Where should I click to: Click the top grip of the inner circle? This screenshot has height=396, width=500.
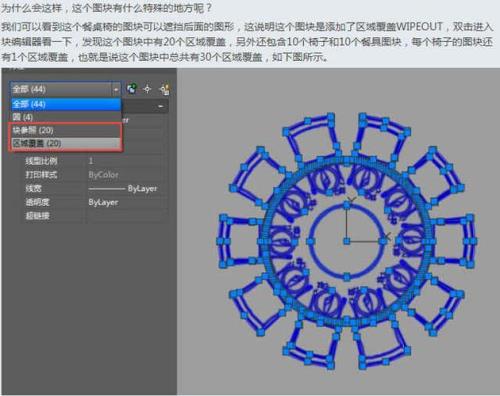(347, 205)
